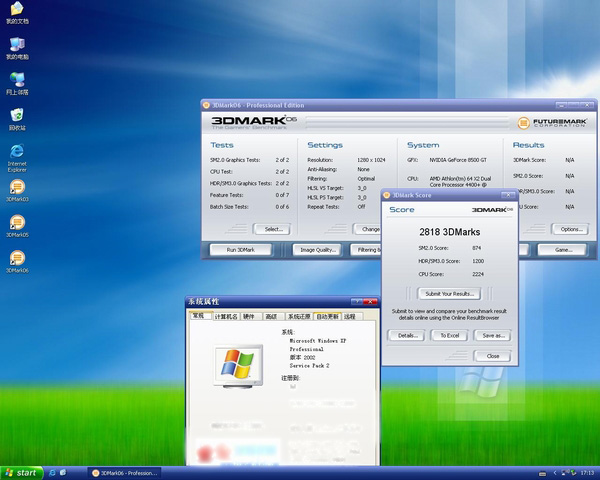Click the Start button
Viewport: 600px width, 480px height.
pos(21,472)
